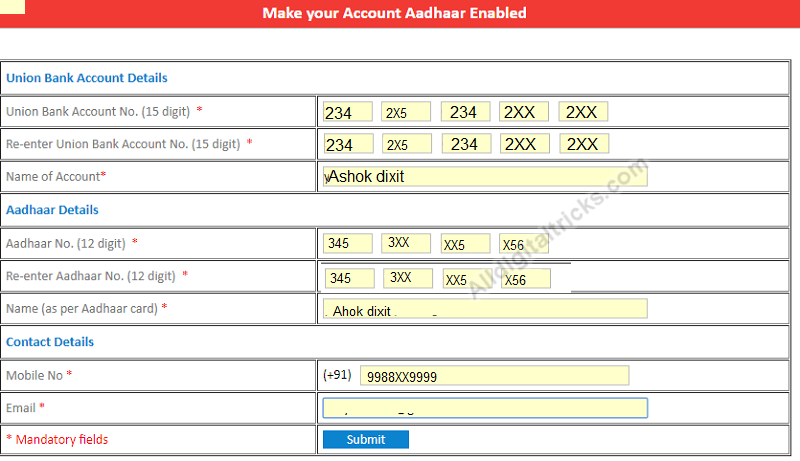Click third box of Re-enter Union Bank Account
This screenshot has height=461, width=800.
466,144
